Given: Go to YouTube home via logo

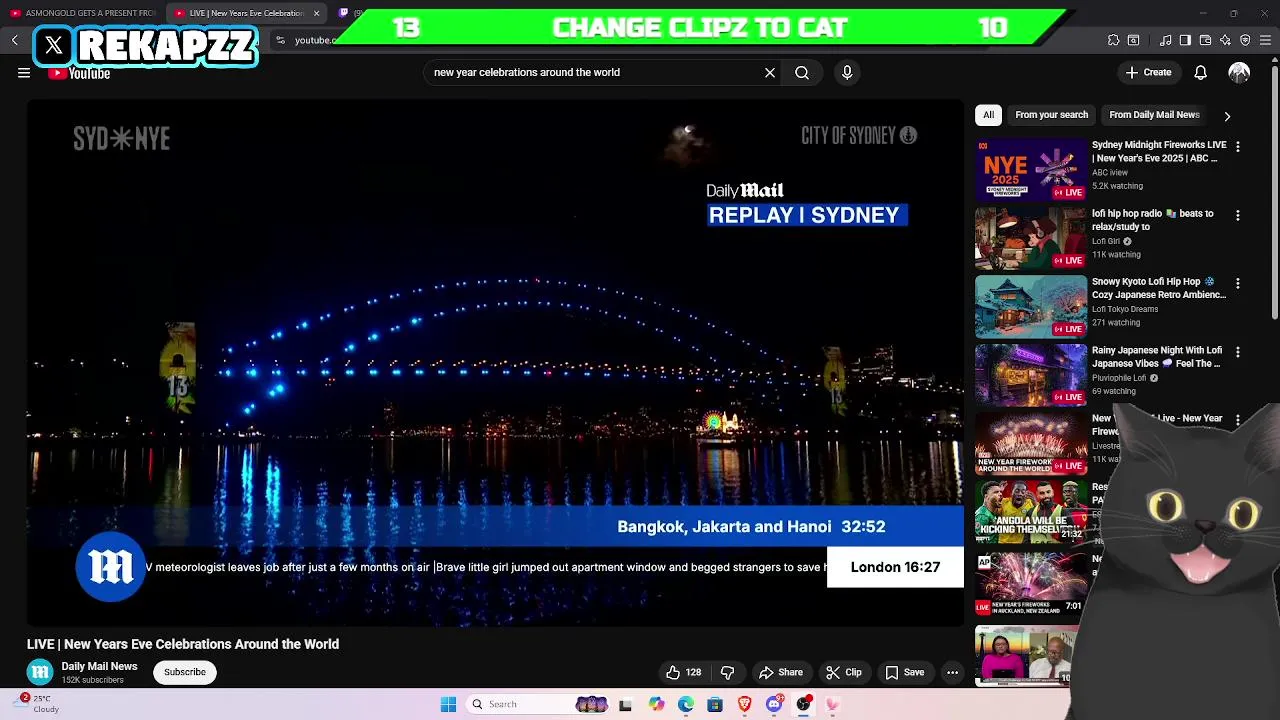Looking at the screenshot, I should (80, 73).
